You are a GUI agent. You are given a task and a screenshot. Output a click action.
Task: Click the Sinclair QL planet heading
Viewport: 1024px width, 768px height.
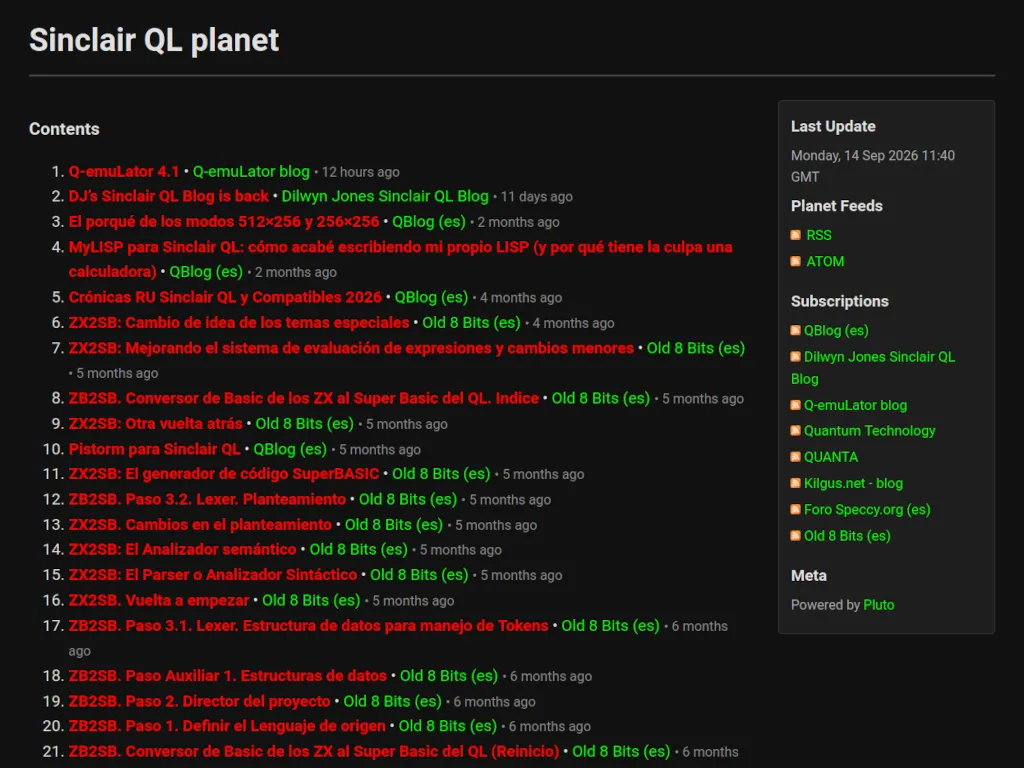(154, 40)
